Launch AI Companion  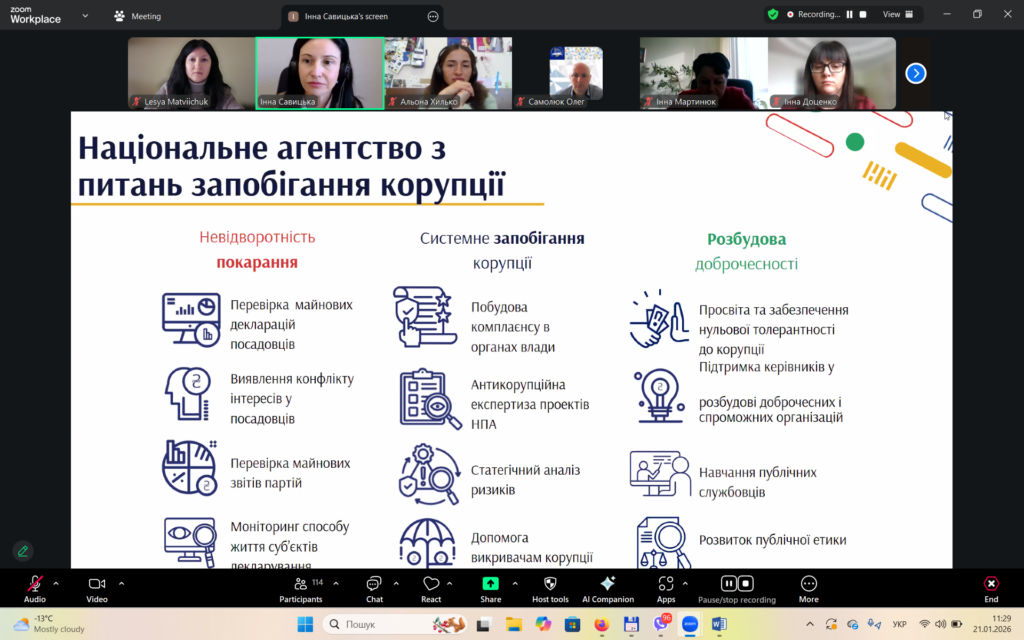[x=608, y=584]
